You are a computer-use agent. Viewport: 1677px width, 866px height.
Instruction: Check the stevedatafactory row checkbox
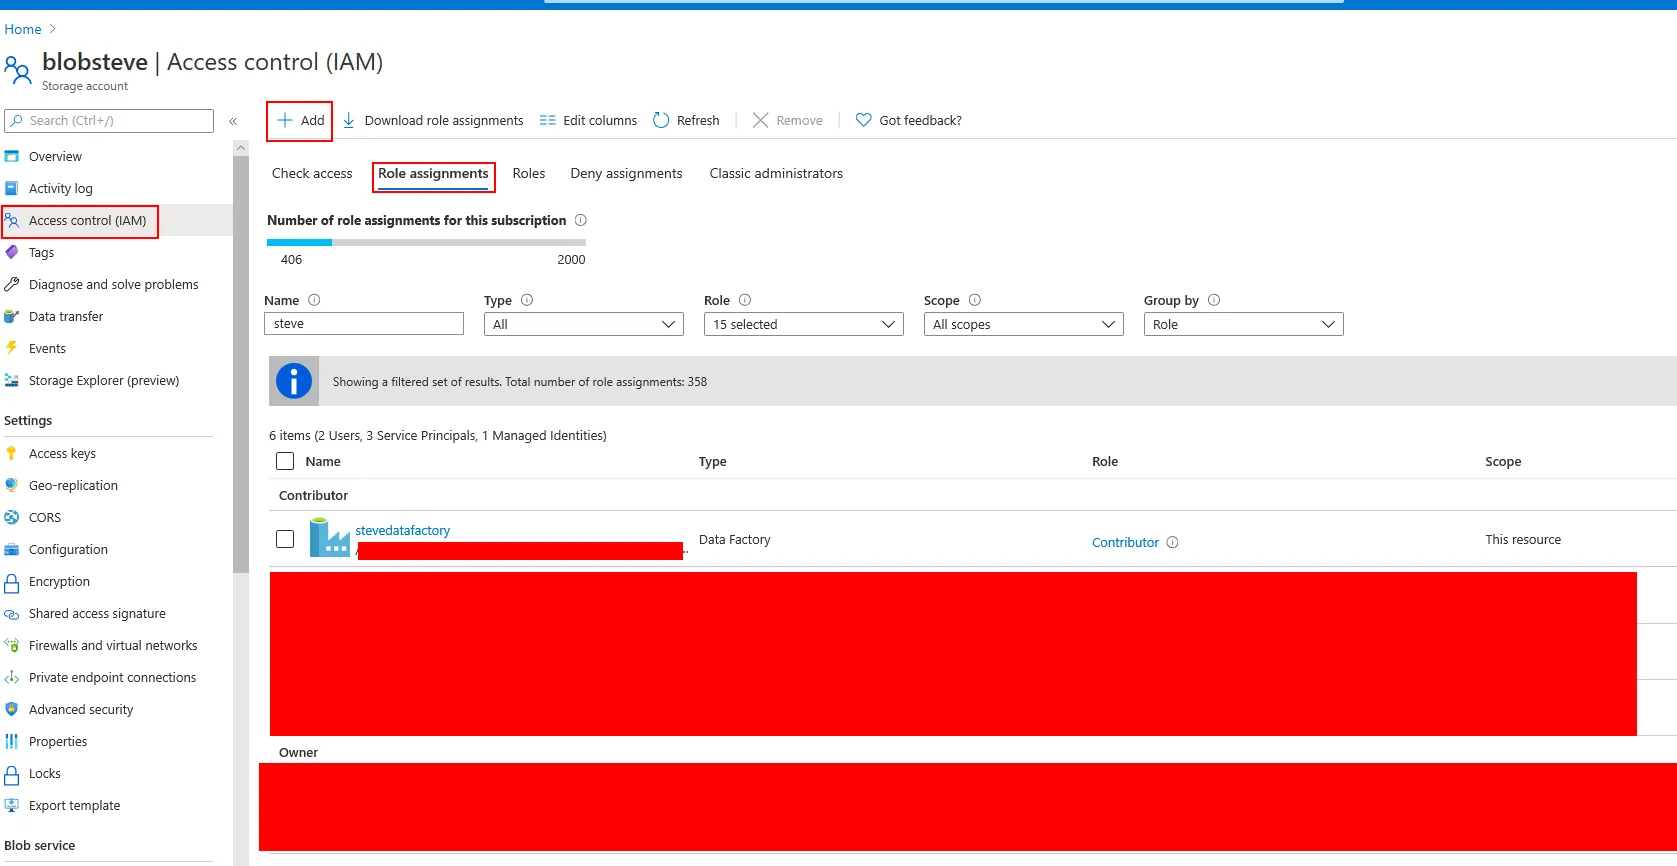coord(285,539)
